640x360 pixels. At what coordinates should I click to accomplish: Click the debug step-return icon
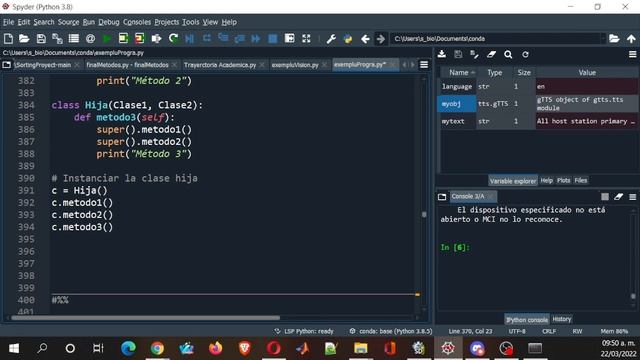tap(240, 38)
